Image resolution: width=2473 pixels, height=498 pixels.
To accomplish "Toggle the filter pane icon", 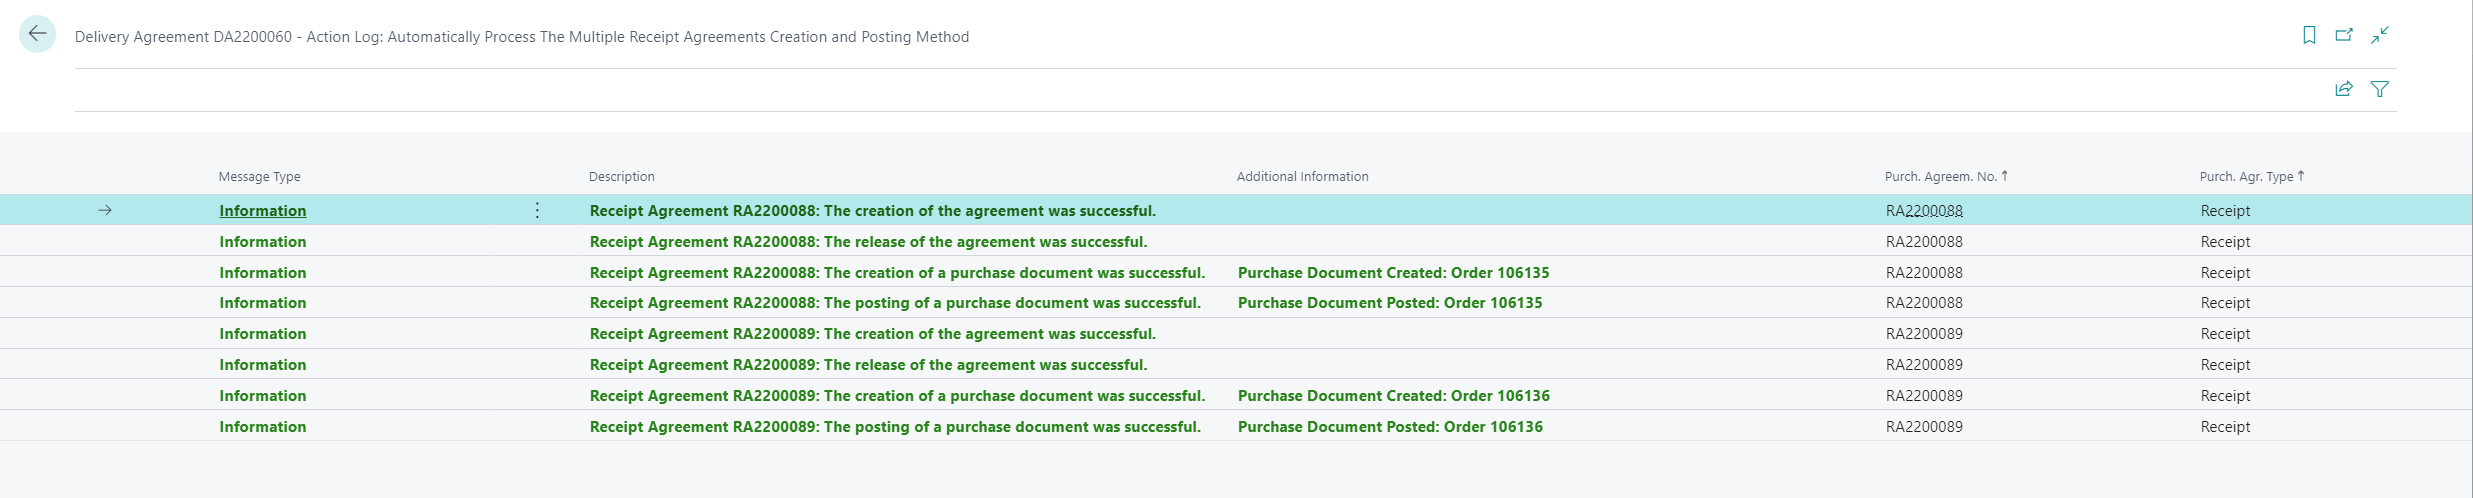I will click(2380, 89).
